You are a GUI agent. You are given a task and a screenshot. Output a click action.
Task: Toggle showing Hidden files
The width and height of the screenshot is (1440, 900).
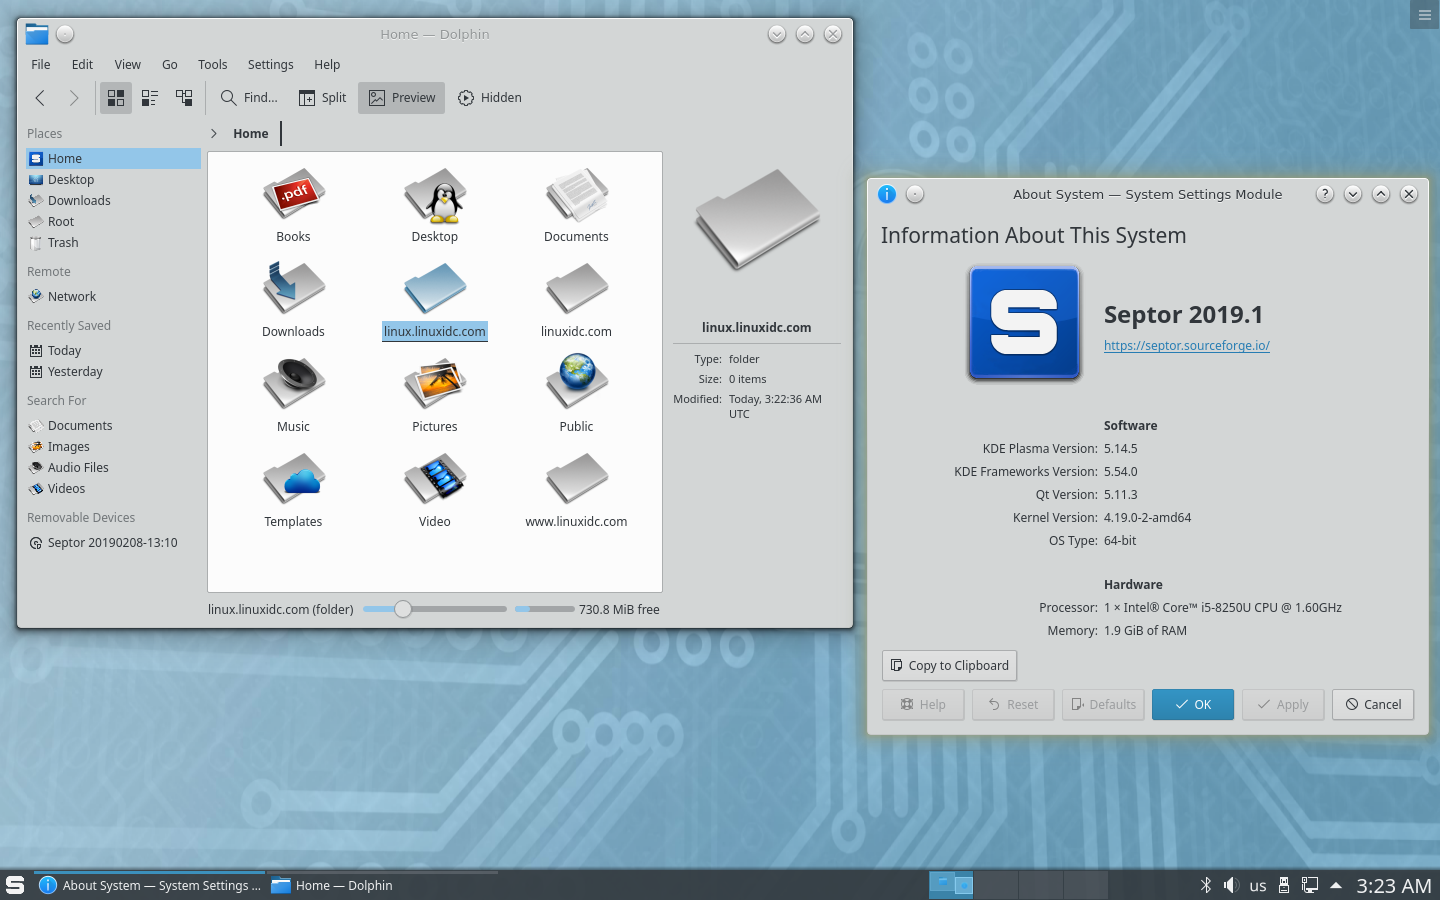click(x=490, y=98)
